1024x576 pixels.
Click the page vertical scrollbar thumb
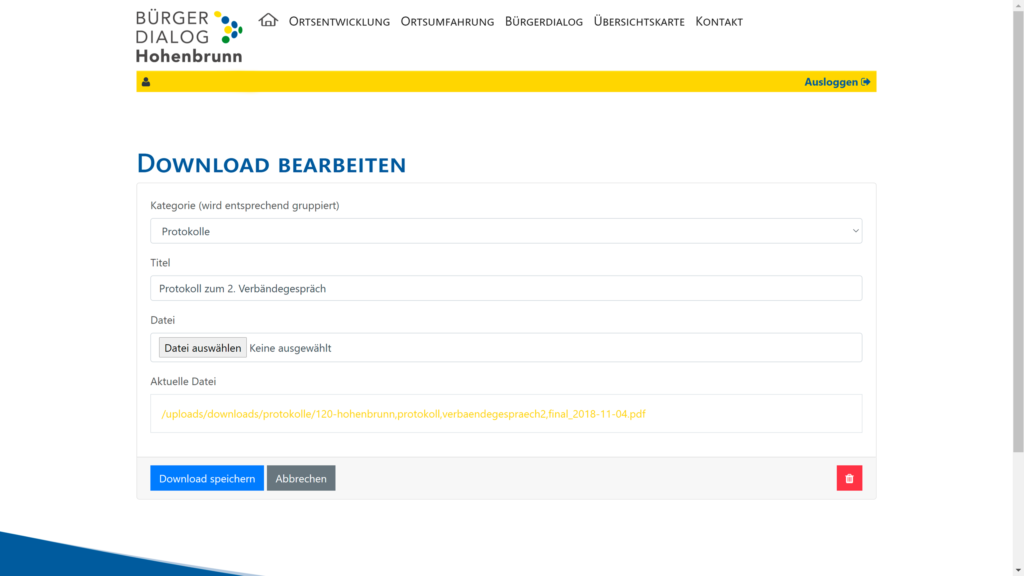click(1018, 230)
